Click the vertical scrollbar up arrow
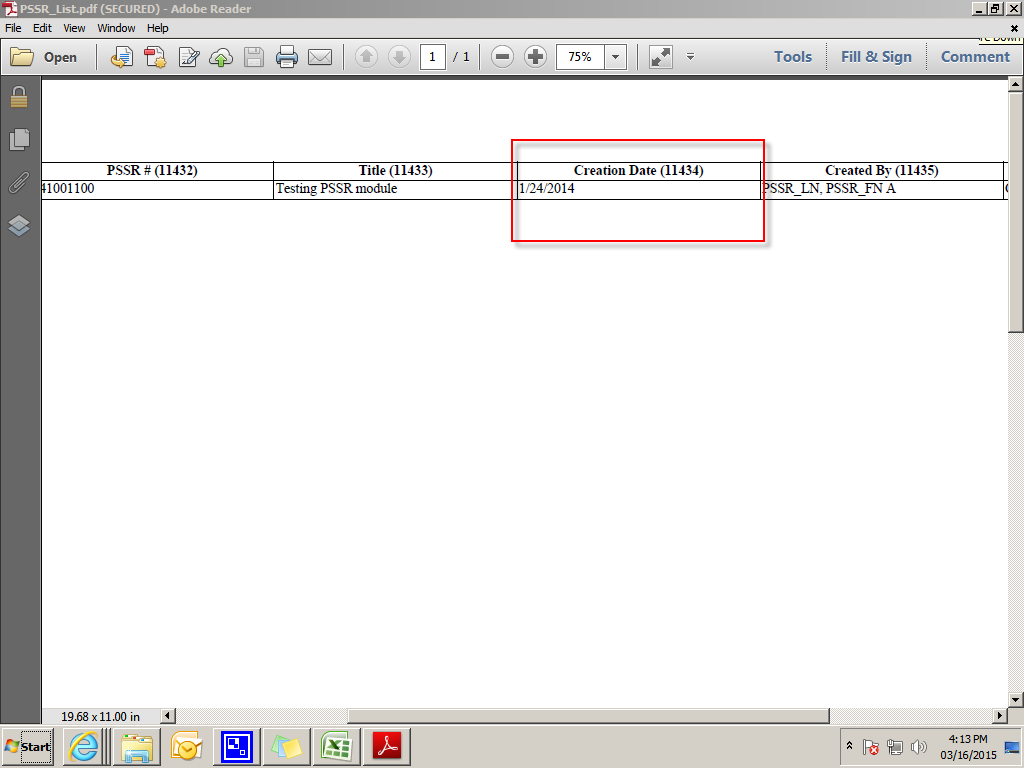This screenshot has width=1024, height=768. coord(1015,84)
